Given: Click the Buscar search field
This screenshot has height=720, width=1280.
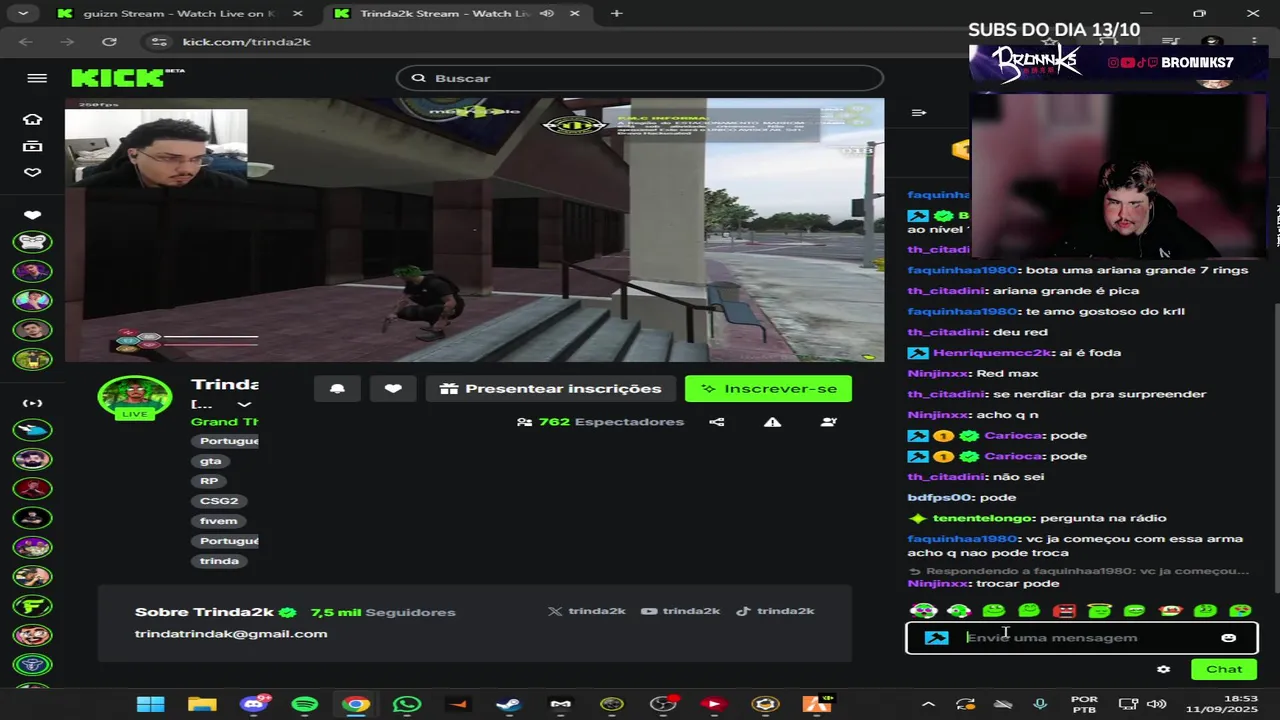Looking at the screenshot, I should tap(640, 78).
